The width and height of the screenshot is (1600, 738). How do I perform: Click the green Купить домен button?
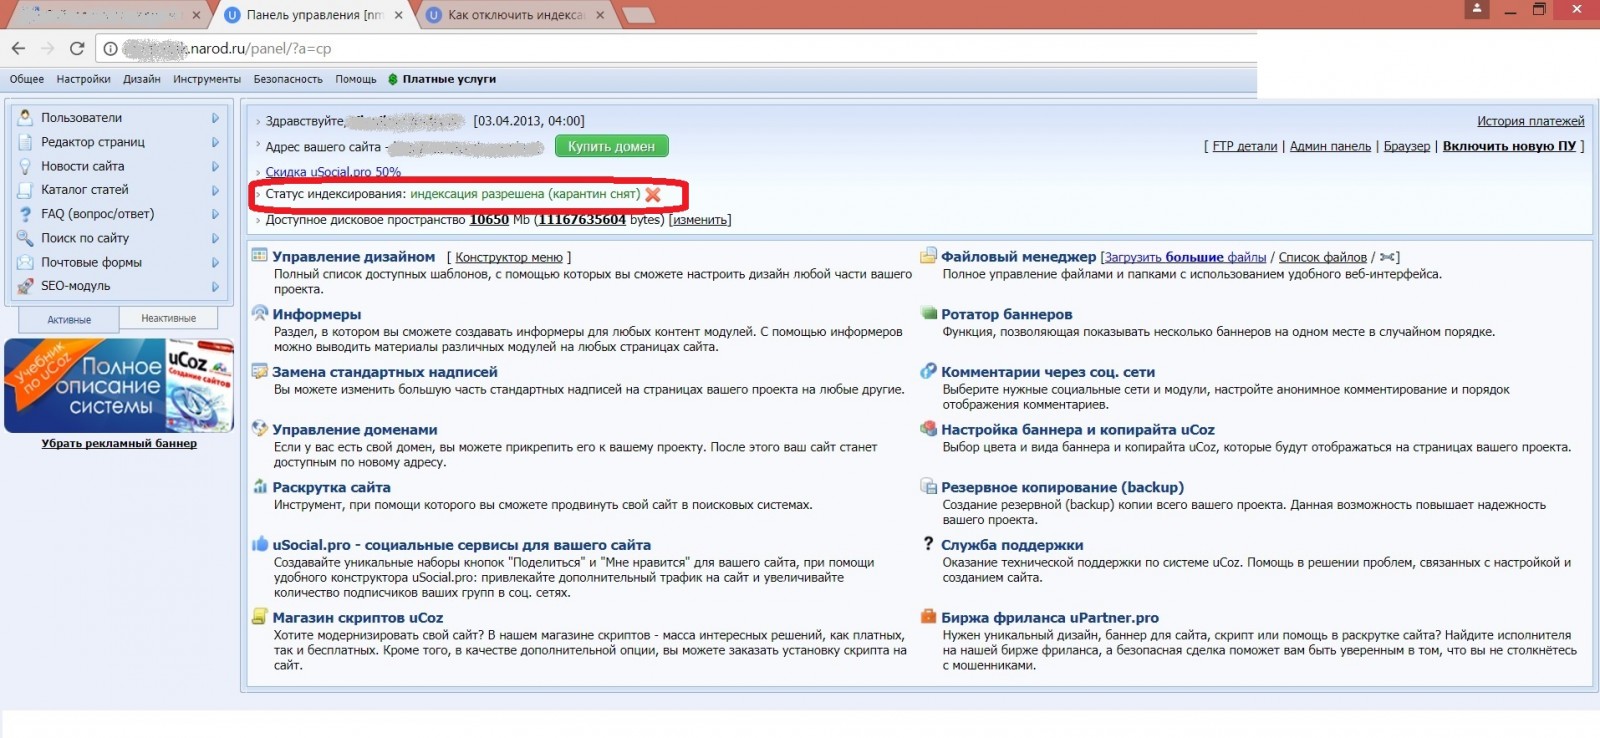pos(611,146)
